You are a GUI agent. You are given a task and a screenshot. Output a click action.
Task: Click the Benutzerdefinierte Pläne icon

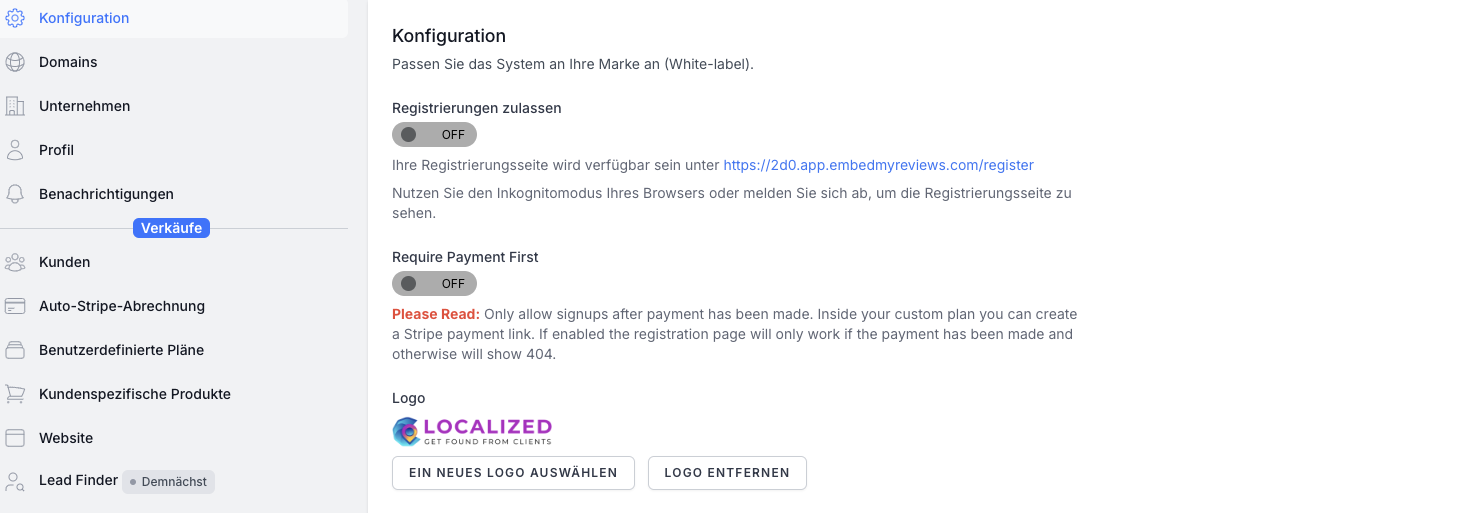tap(15, 350)
